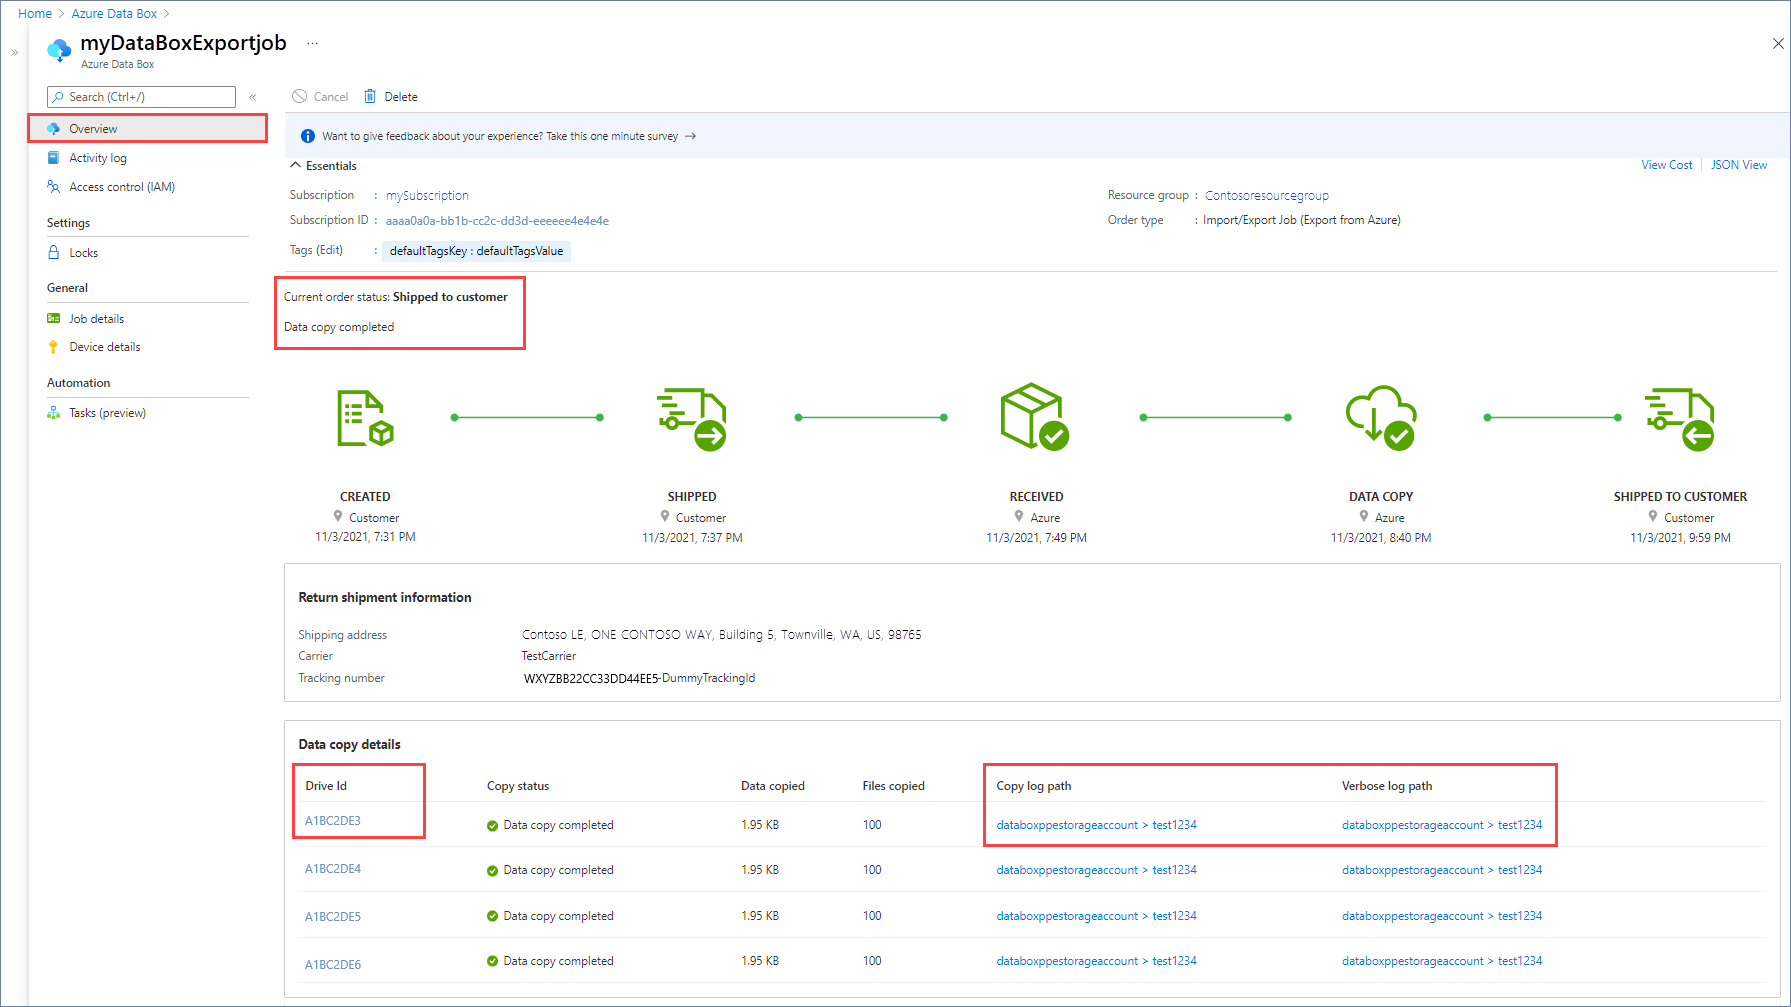Click the green Data copy completed check icon
This screenshot has width=1791, height=1007.
491,824
